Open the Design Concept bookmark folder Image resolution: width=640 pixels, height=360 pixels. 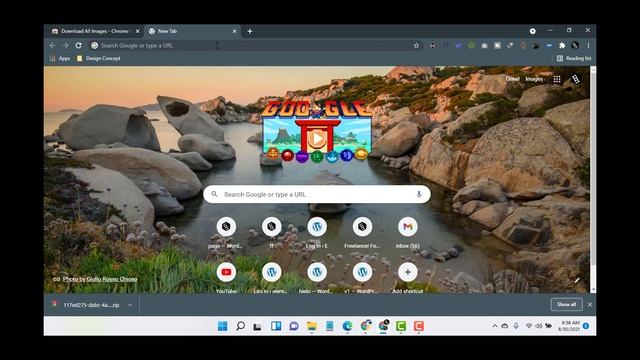[99, 58]
